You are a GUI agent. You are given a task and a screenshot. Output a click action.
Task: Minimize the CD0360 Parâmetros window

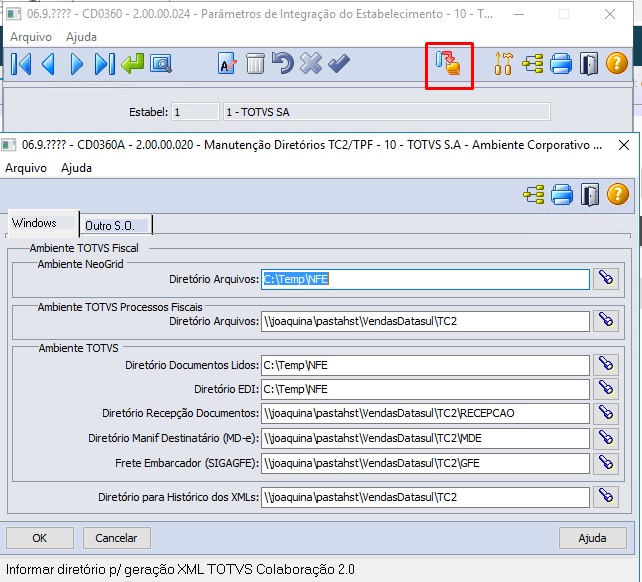[519, 14]
